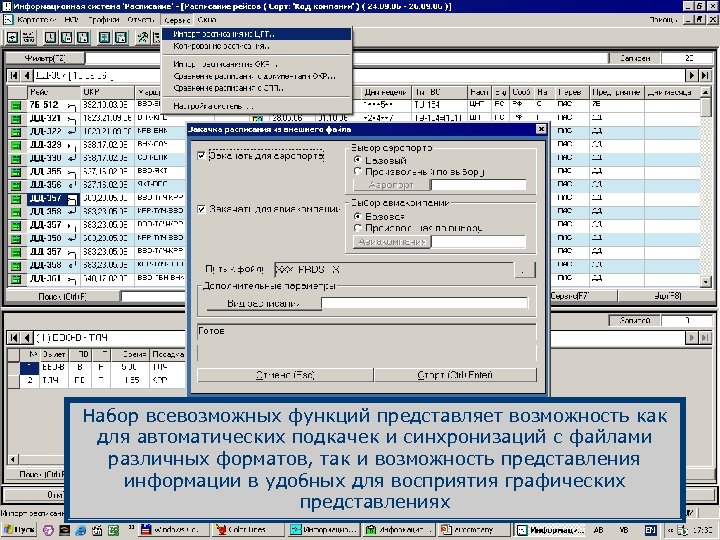Screen dimensions: 720x540
Task: Click the EN language indicator in tray
Action: pyautogui.click(x=650, y=530)
